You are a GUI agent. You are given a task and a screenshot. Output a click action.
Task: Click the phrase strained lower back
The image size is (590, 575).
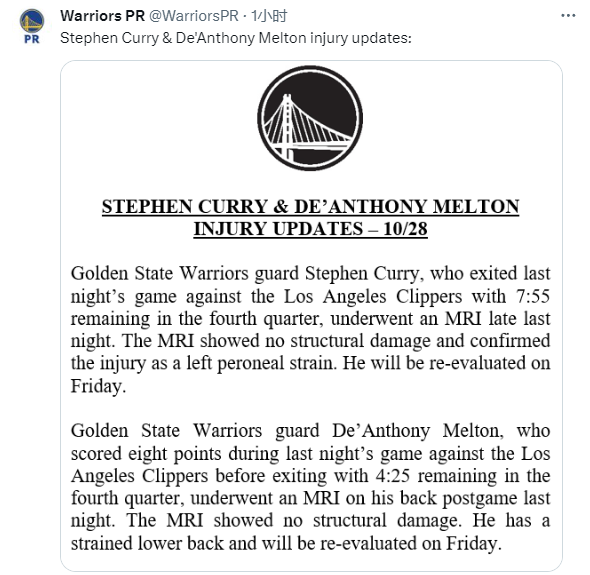(147, 543)
